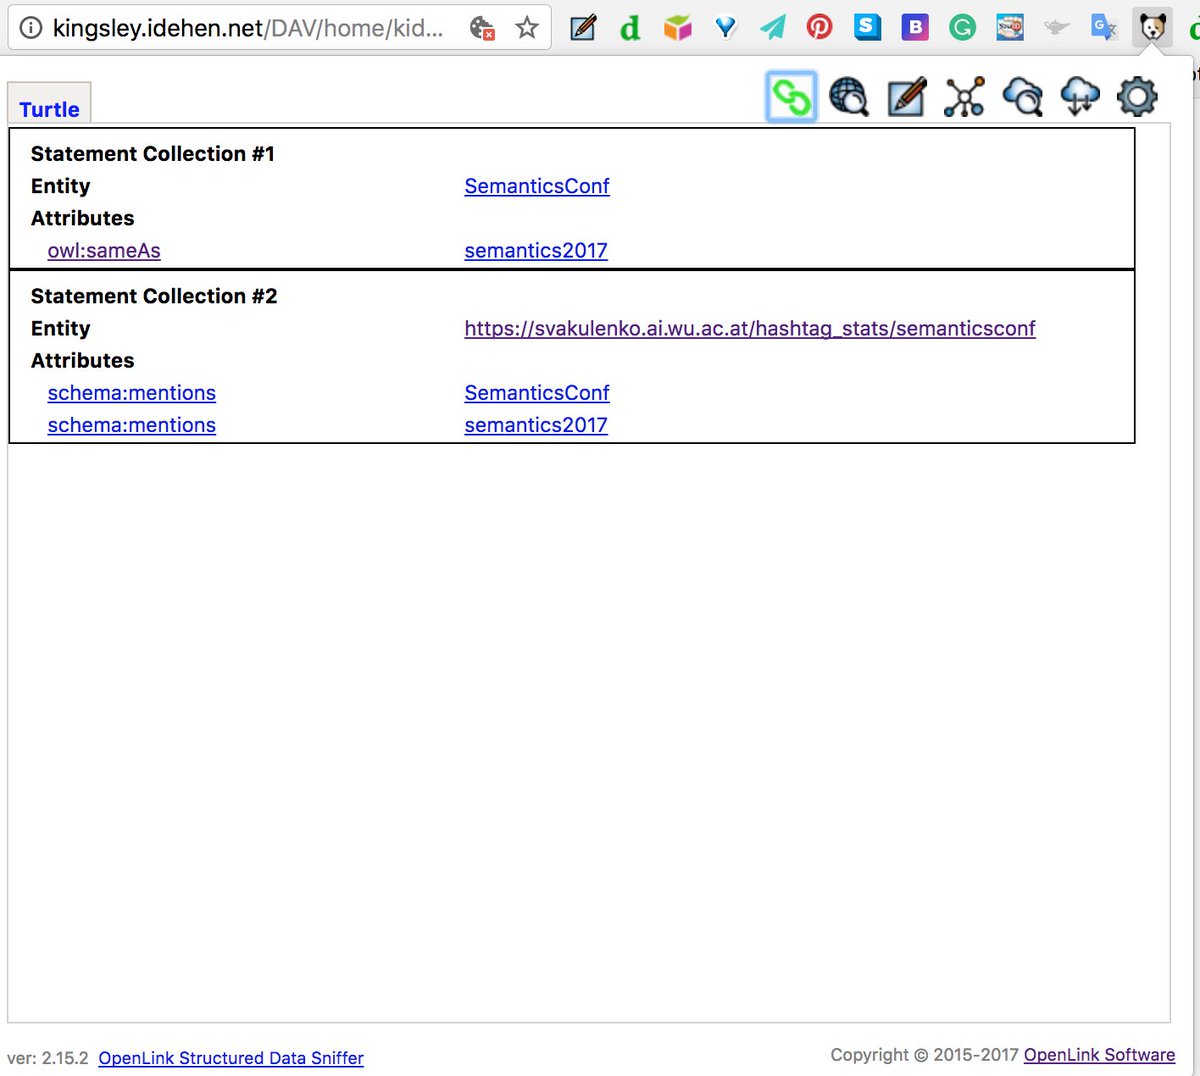The height and width of the screenshot is (1076, 1200).
Task: Click inside the browser address bar
Action: (x=250, y=28)
